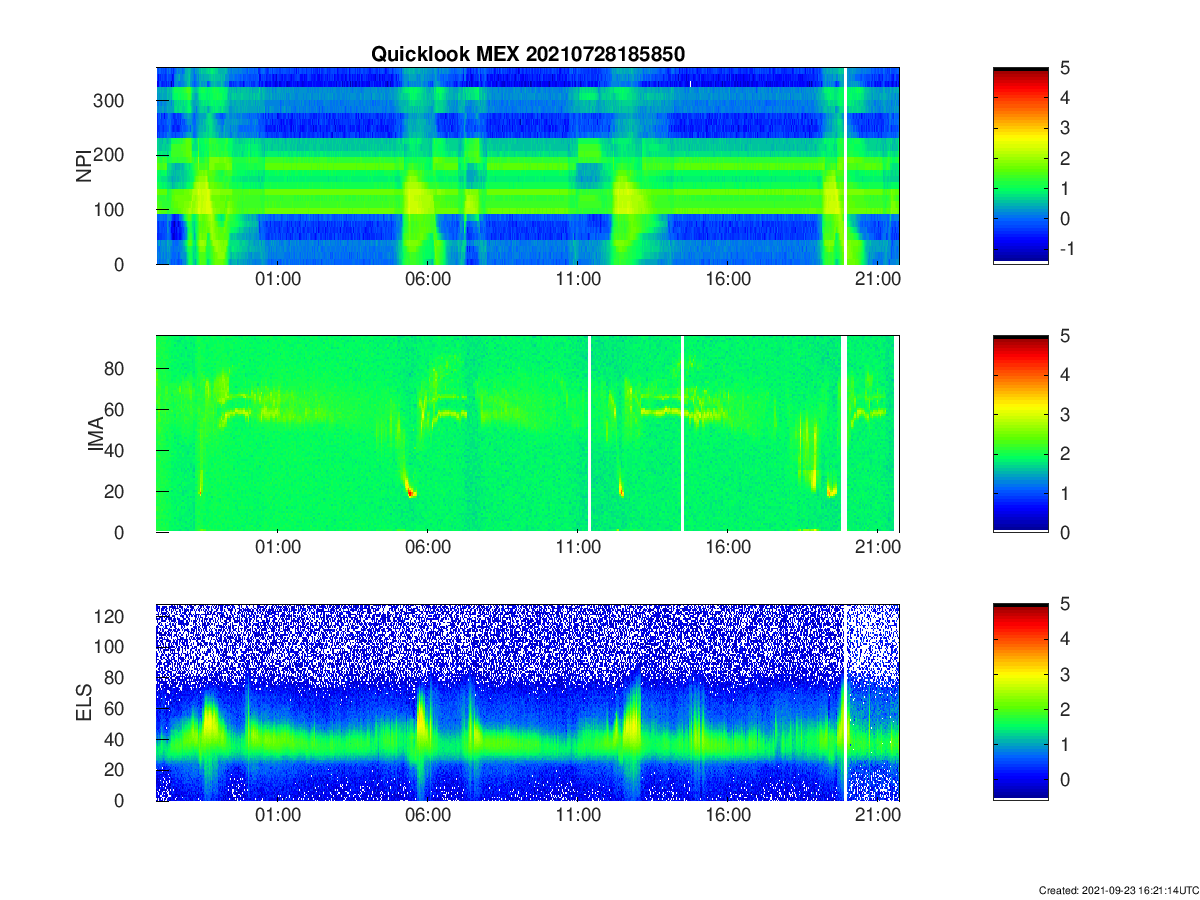Click the NPI panel colorbar
1200x900 pixels.
tap(1020, 165)
